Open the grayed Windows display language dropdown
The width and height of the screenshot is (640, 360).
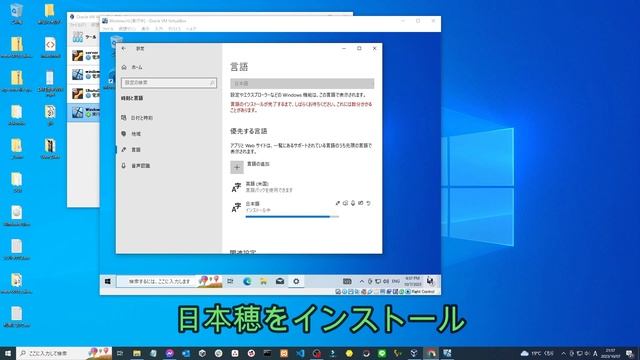point(302,83)
